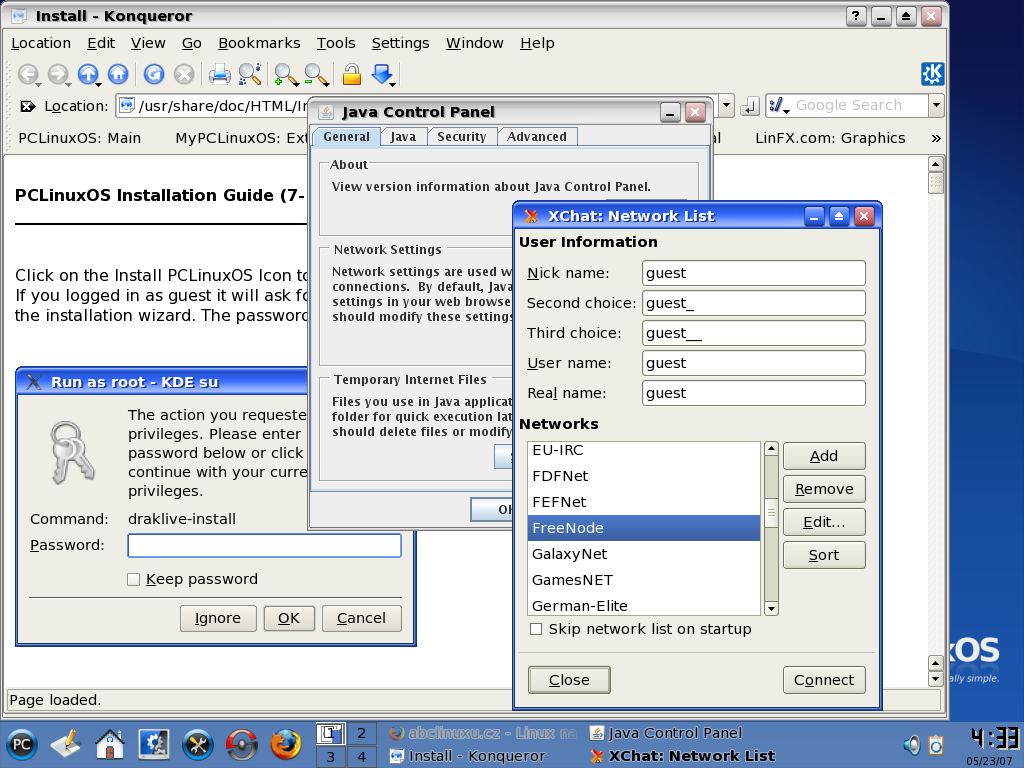Click Ignore in the KDE su dialog
Viewport: 1024px width, 768px height.
click(218, 618)
